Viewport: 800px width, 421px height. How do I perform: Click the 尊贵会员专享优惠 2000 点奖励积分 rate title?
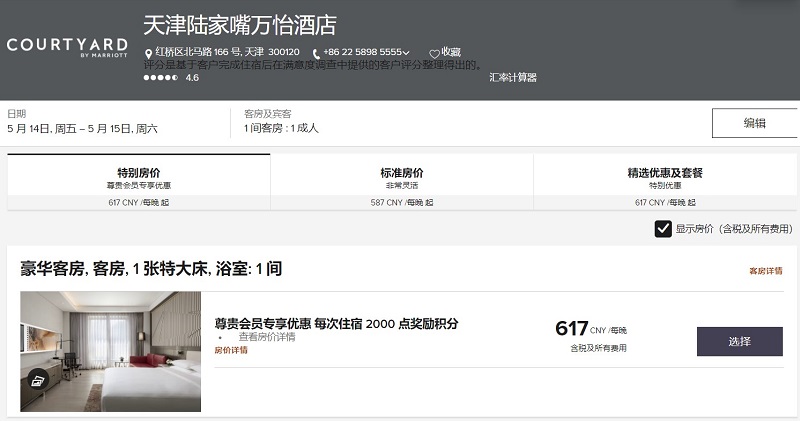coord(336,324)
